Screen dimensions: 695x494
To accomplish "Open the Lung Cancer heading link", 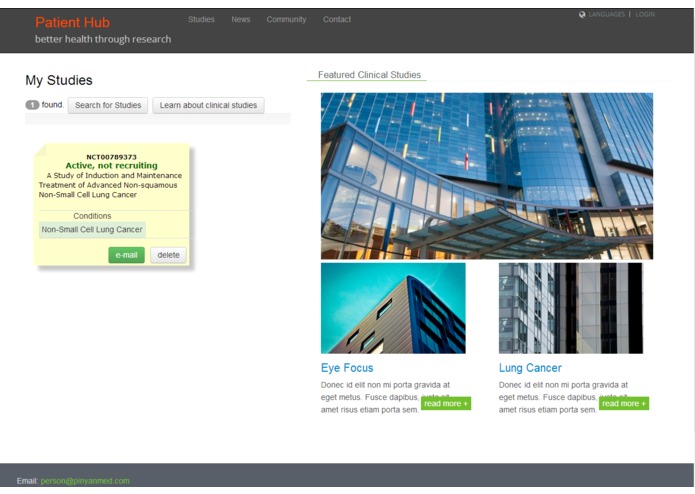I will pyautogui.click(x=530, y=368).
